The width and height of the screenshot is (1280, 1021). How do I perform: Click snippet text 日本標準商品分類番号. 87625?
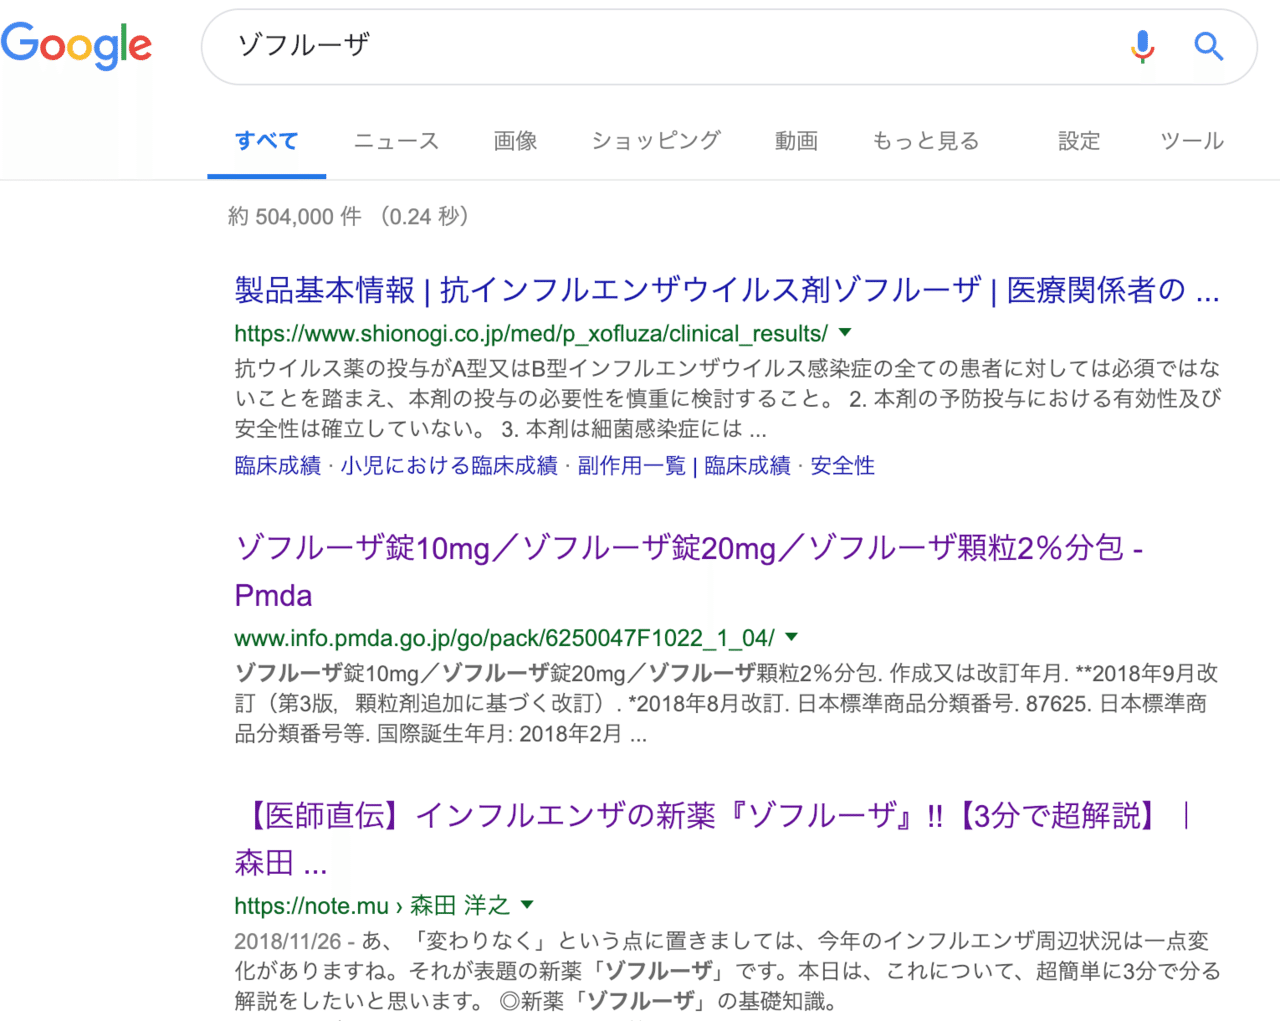(x=943, y=704)
